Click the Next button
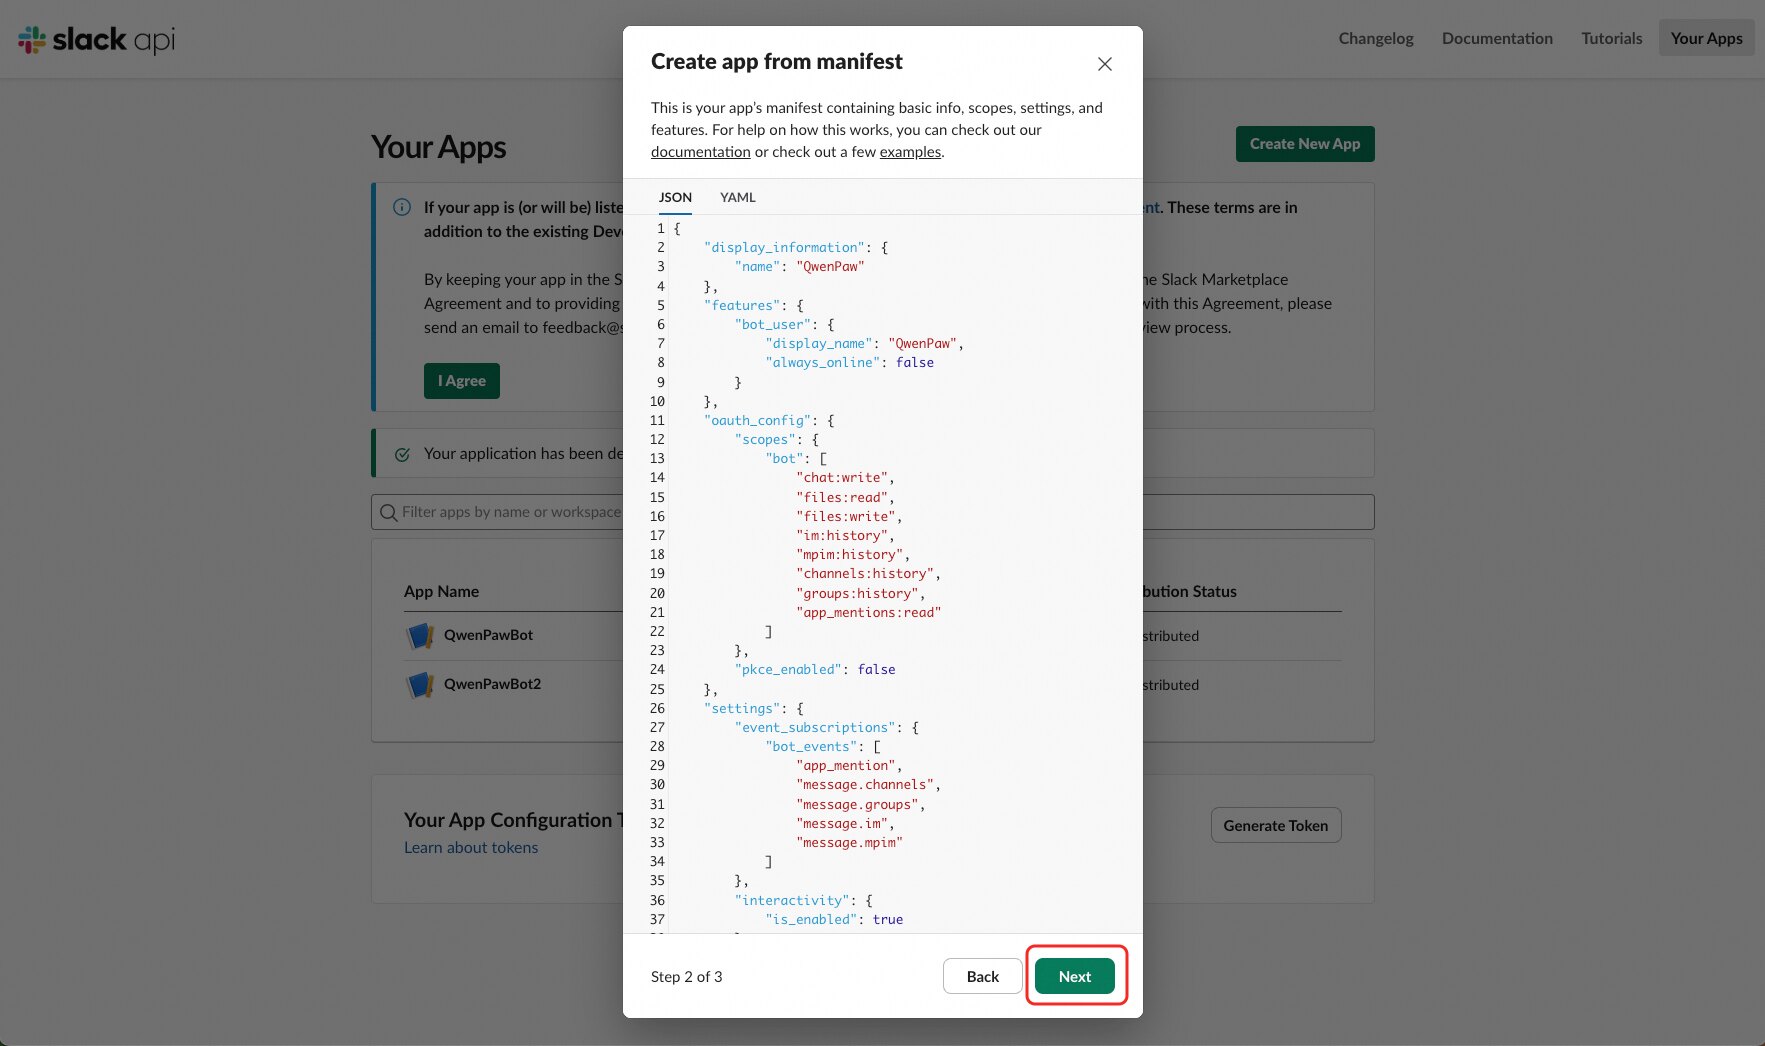This screenshot has width=1765, height=1046. tap(1075, 976)
